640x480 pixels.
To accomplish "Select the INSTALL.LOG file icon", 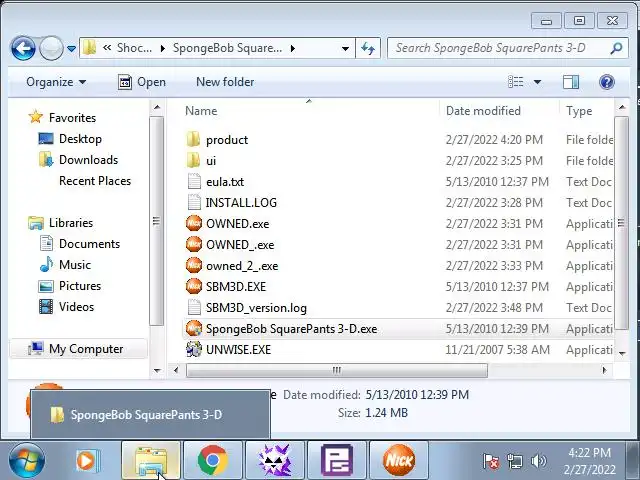I will click(194, 202).
